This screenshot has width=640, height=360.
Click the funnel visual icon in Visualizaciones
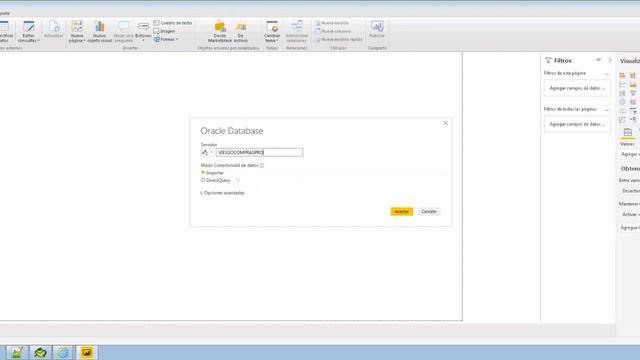(x=633, y=93)
